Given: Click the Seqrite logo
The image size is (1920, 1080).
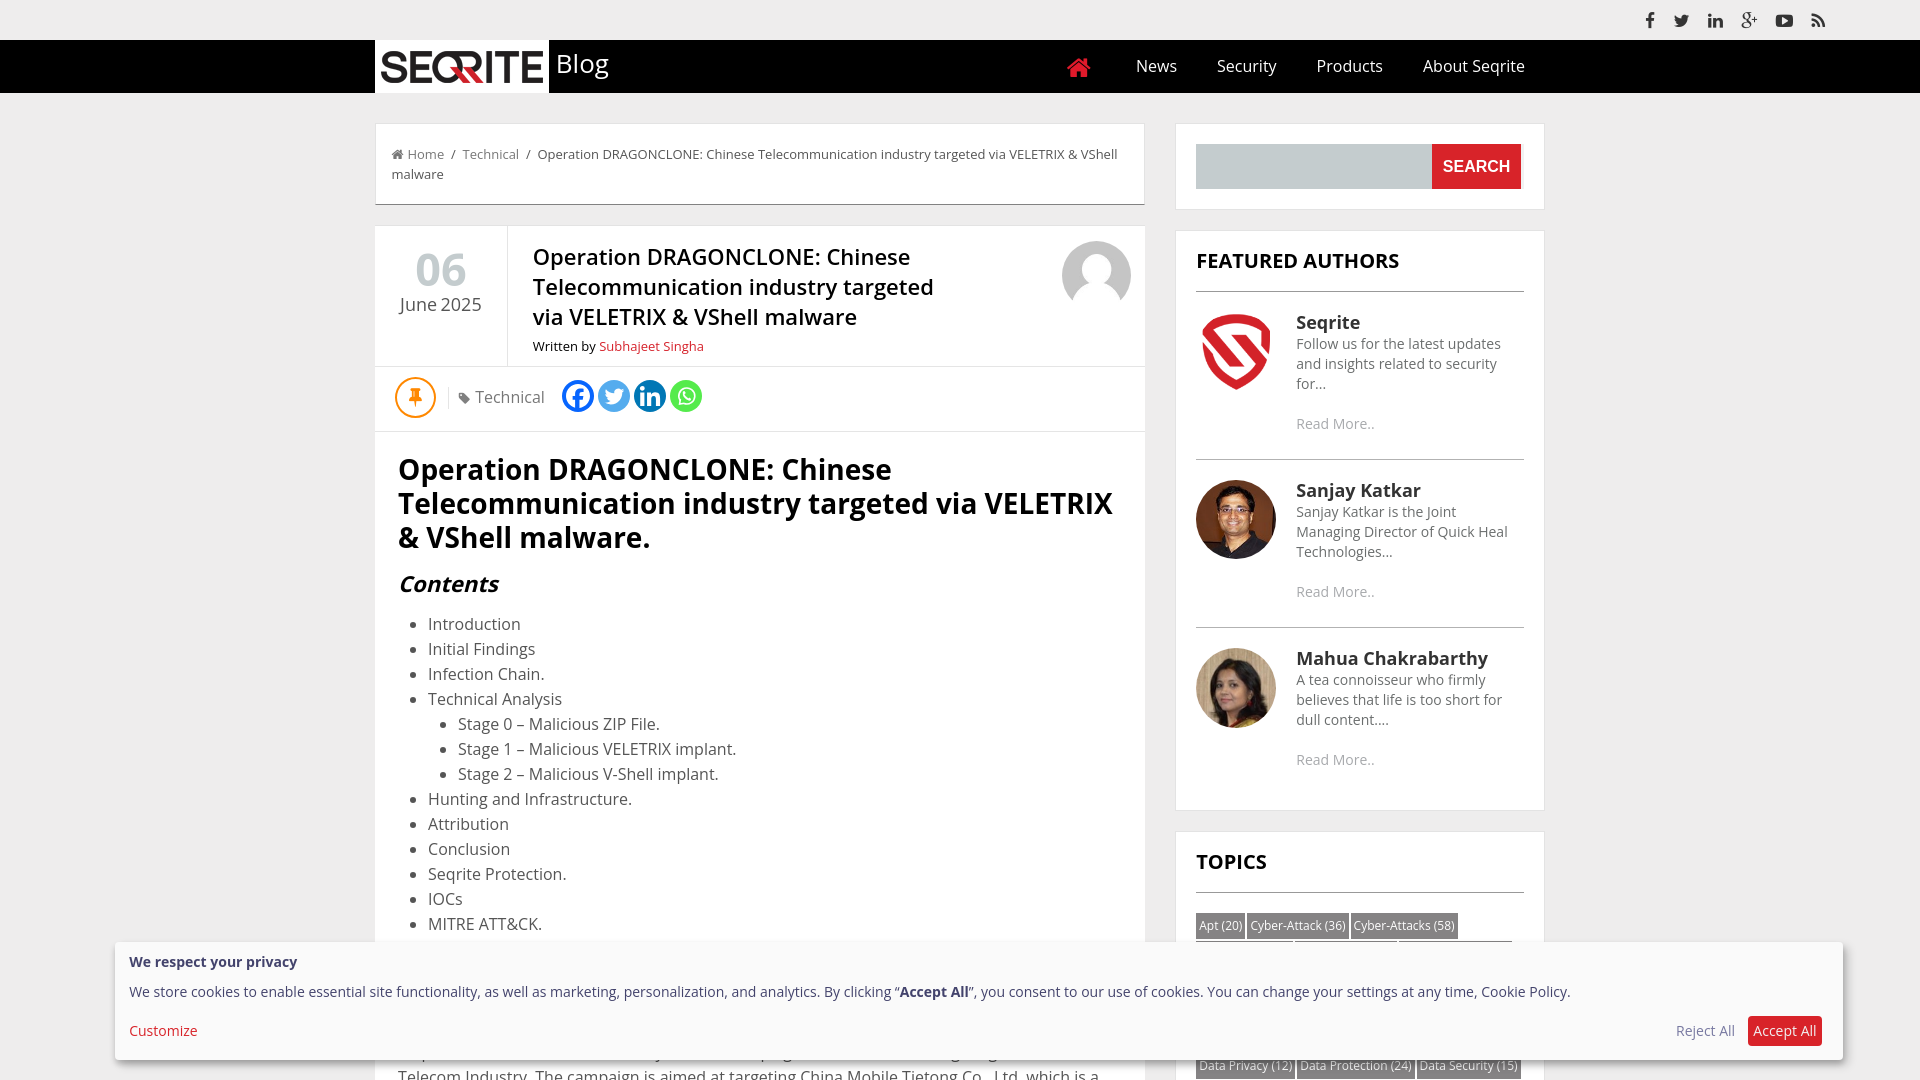Looking at the screenshot, I should point(462,67).
